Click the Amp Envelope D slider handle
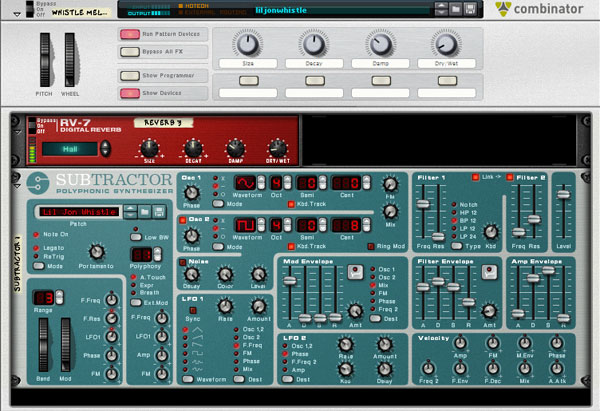Viewport: 600px width, 411px height. click(x=533, y=278)
